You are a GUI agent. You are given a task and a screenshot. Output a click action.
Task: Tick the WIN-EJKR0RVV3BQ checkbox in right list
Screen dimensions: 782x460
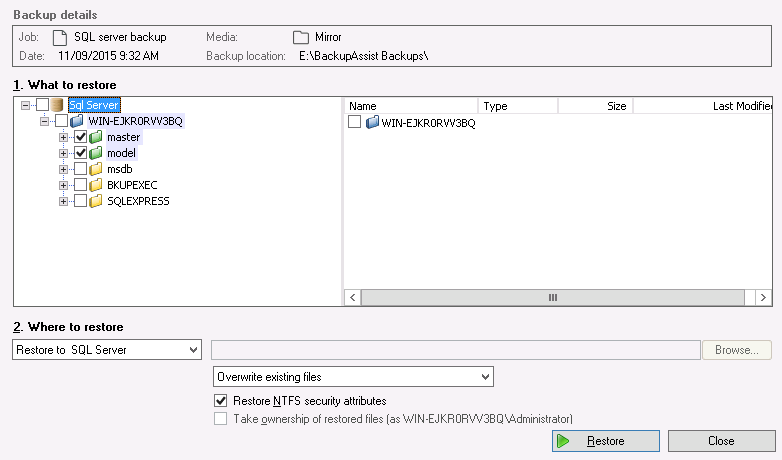tap(354, 122)
